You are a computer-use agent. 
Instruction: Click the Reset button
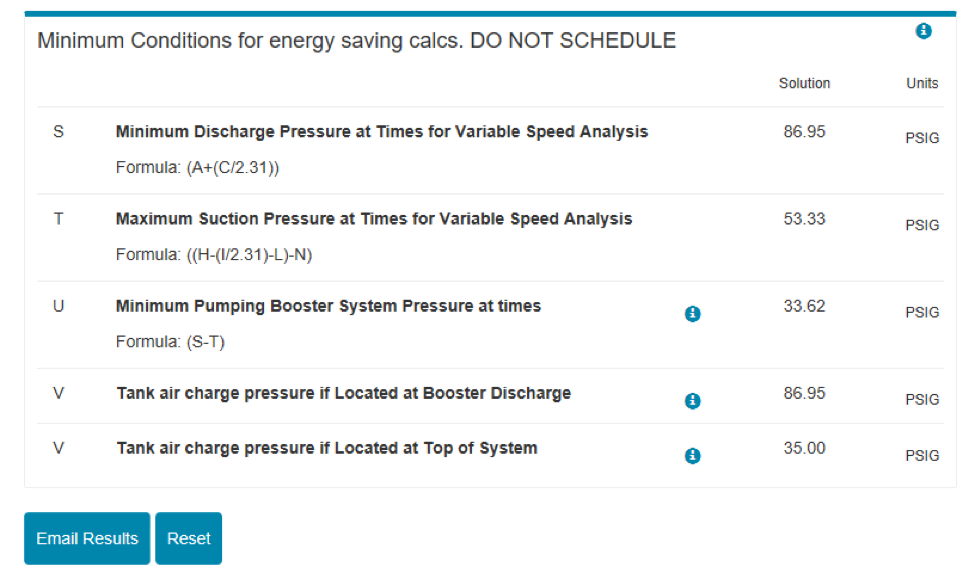click(x=189, y=538)
